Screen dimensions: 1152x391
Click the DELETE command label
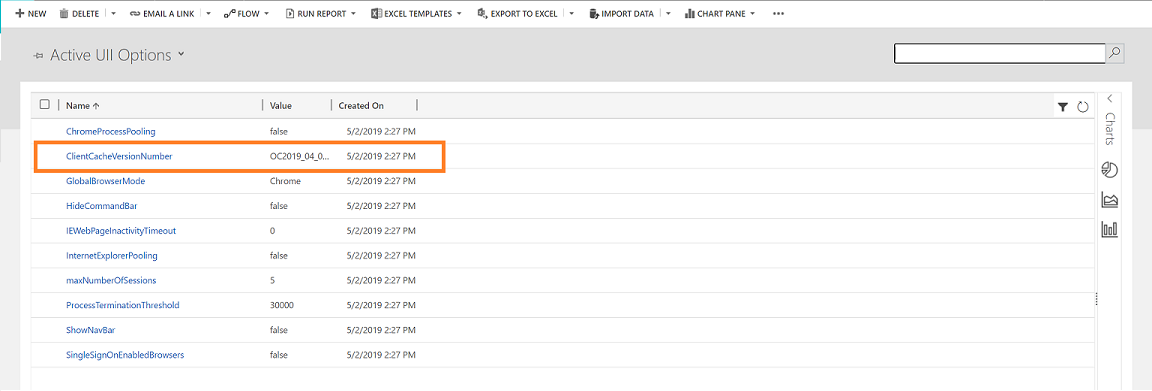click(x=85, y=14)
